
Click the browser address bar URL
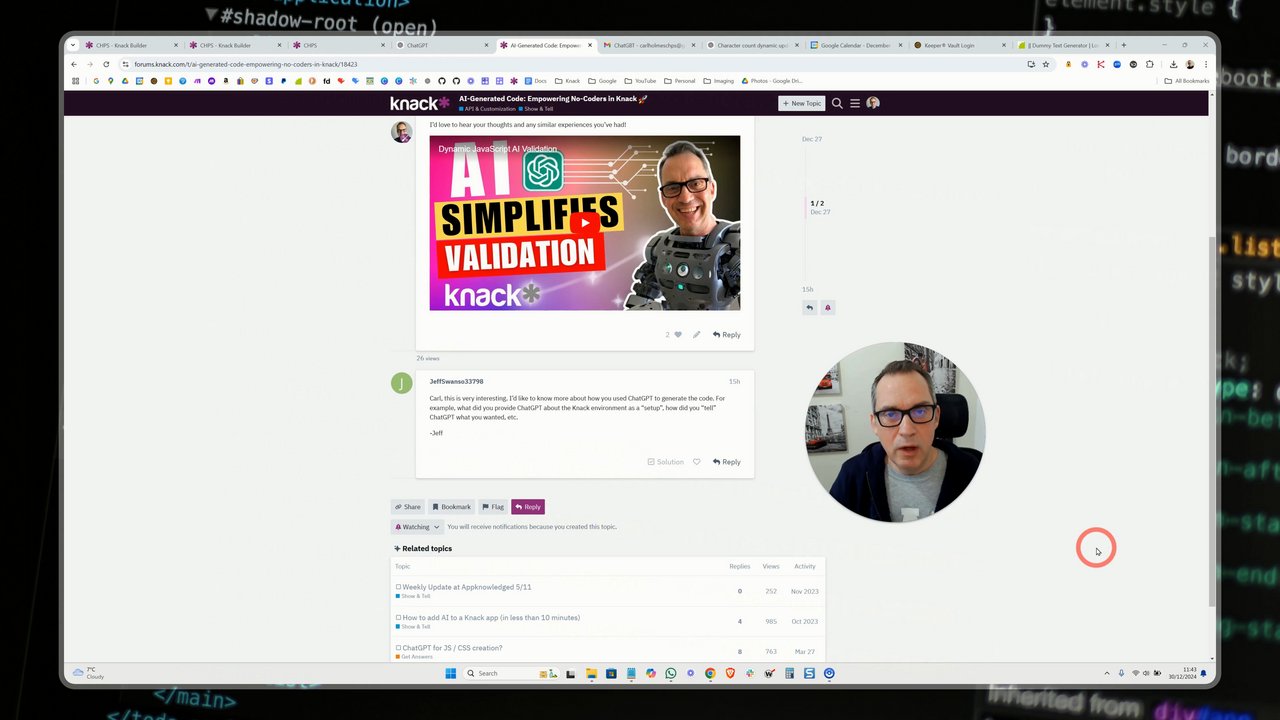pyautogui.click(x=246, y=64)
